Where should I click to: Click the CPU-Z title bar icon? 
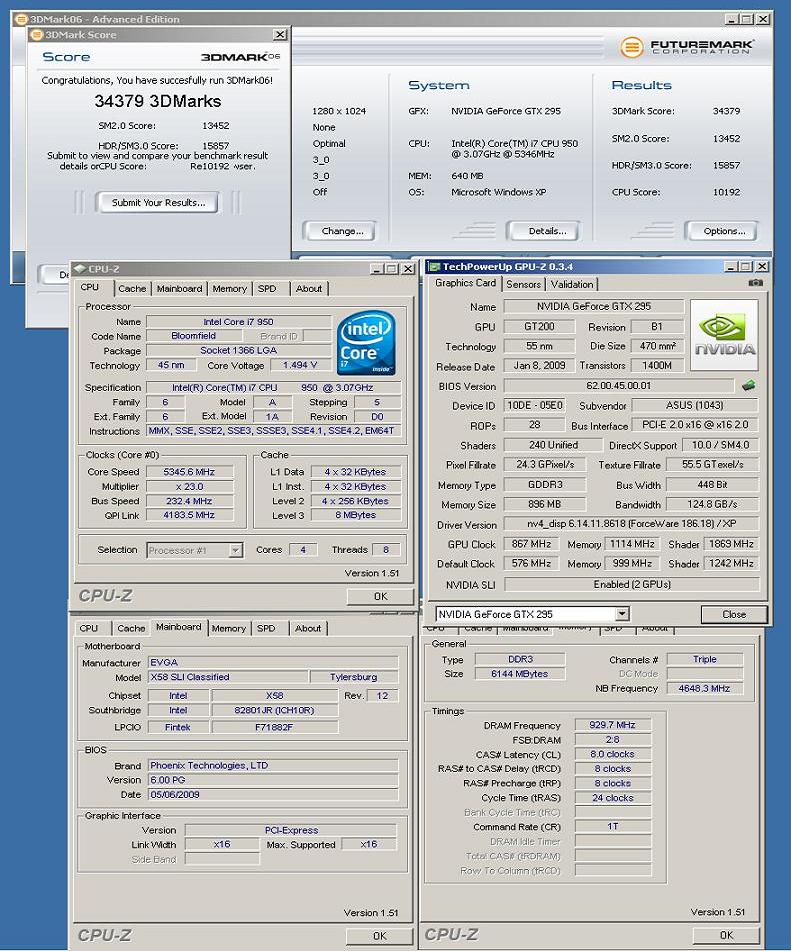point(80,269)
